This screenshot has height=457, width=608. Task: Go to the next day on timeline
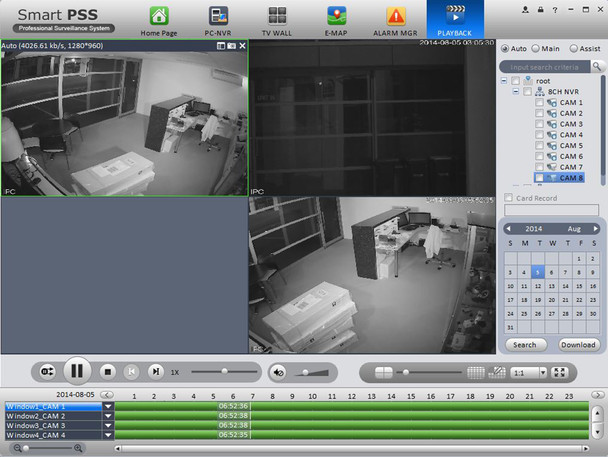598,395
